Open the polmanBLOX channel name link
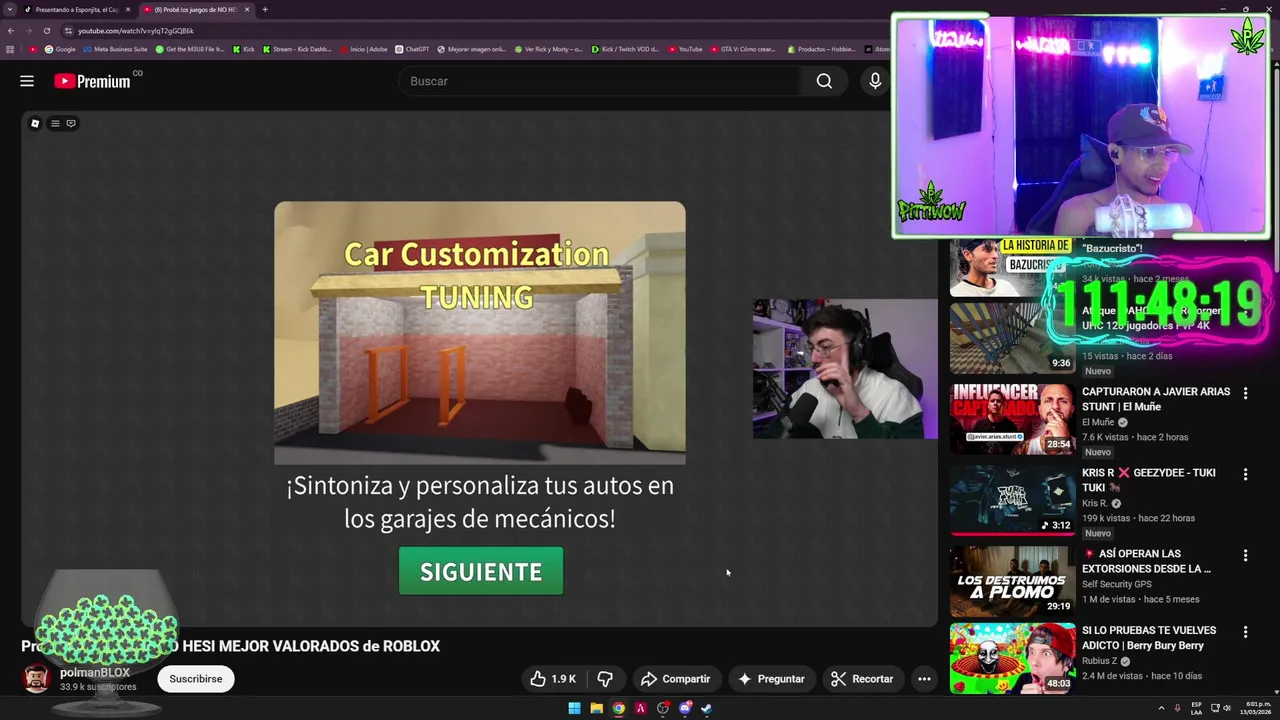The image size is (1280, 720). tap(95, 673)
